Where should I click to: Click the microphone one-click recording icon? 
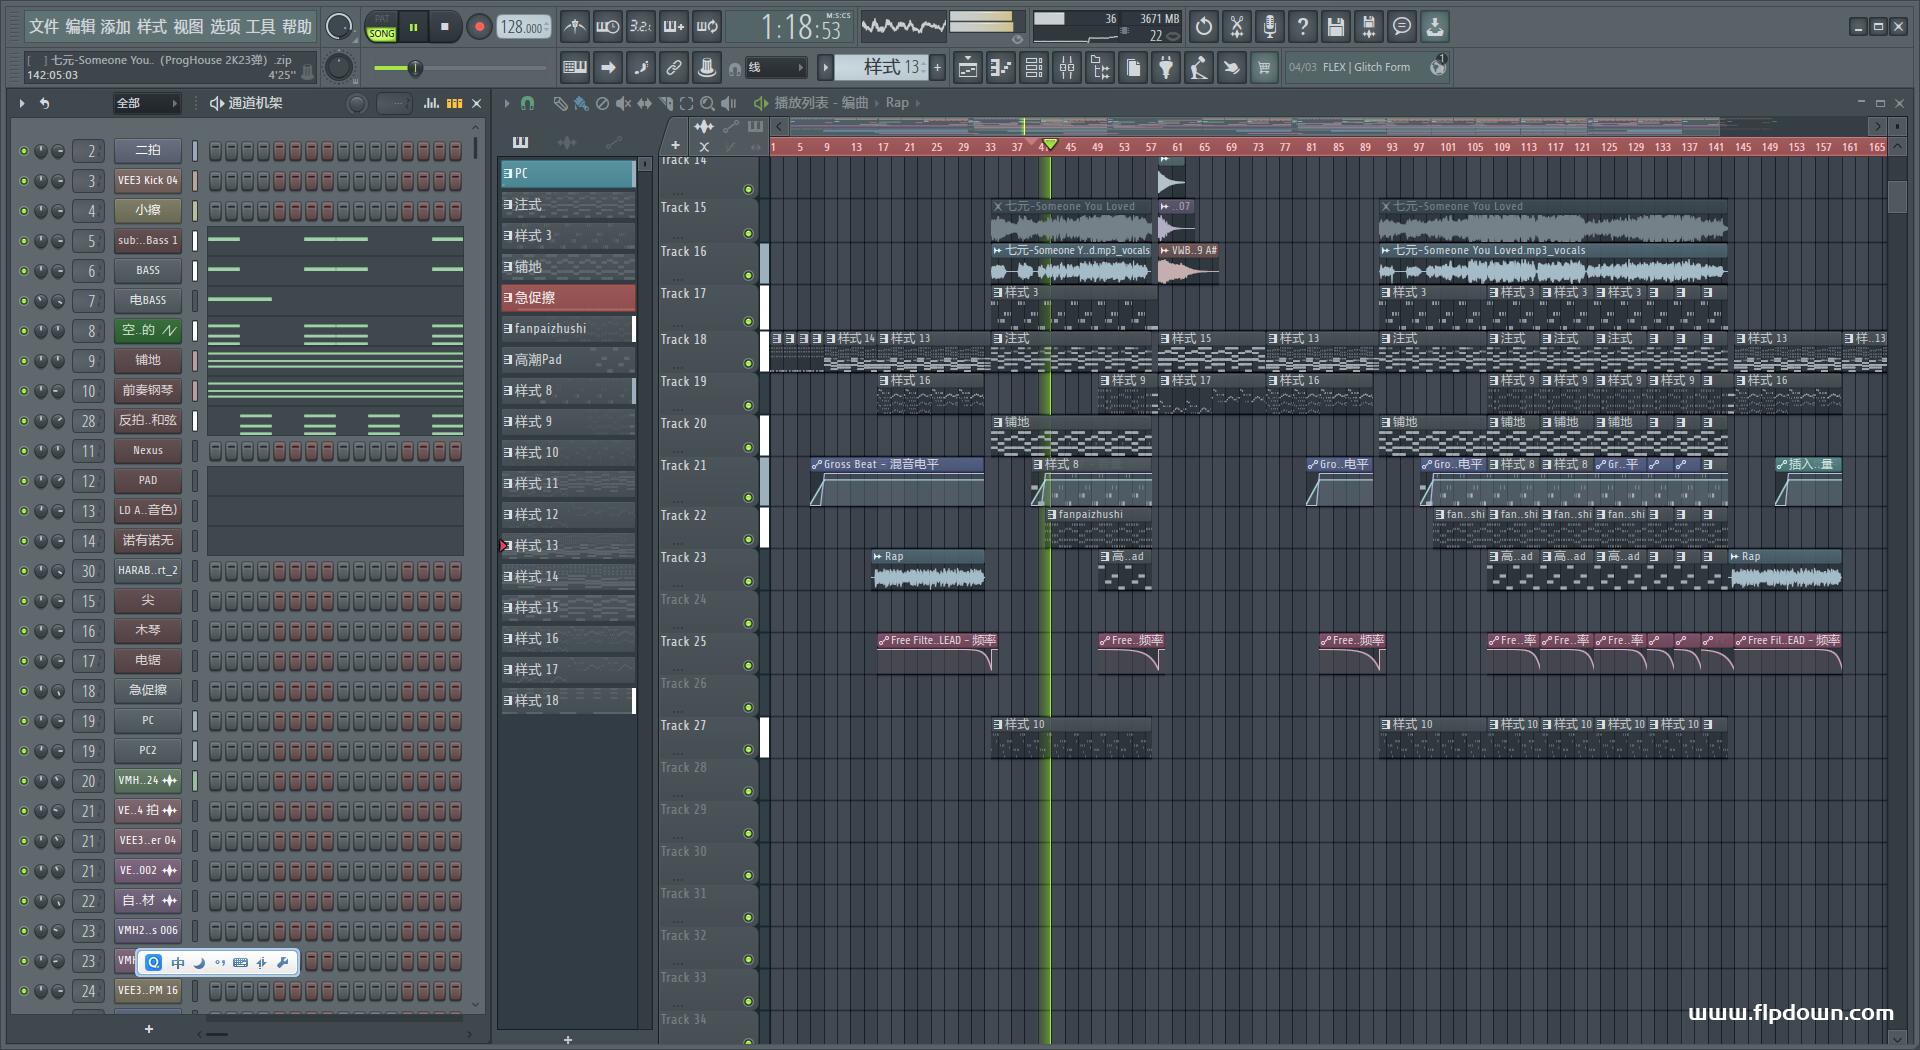tap(1270, 27)
